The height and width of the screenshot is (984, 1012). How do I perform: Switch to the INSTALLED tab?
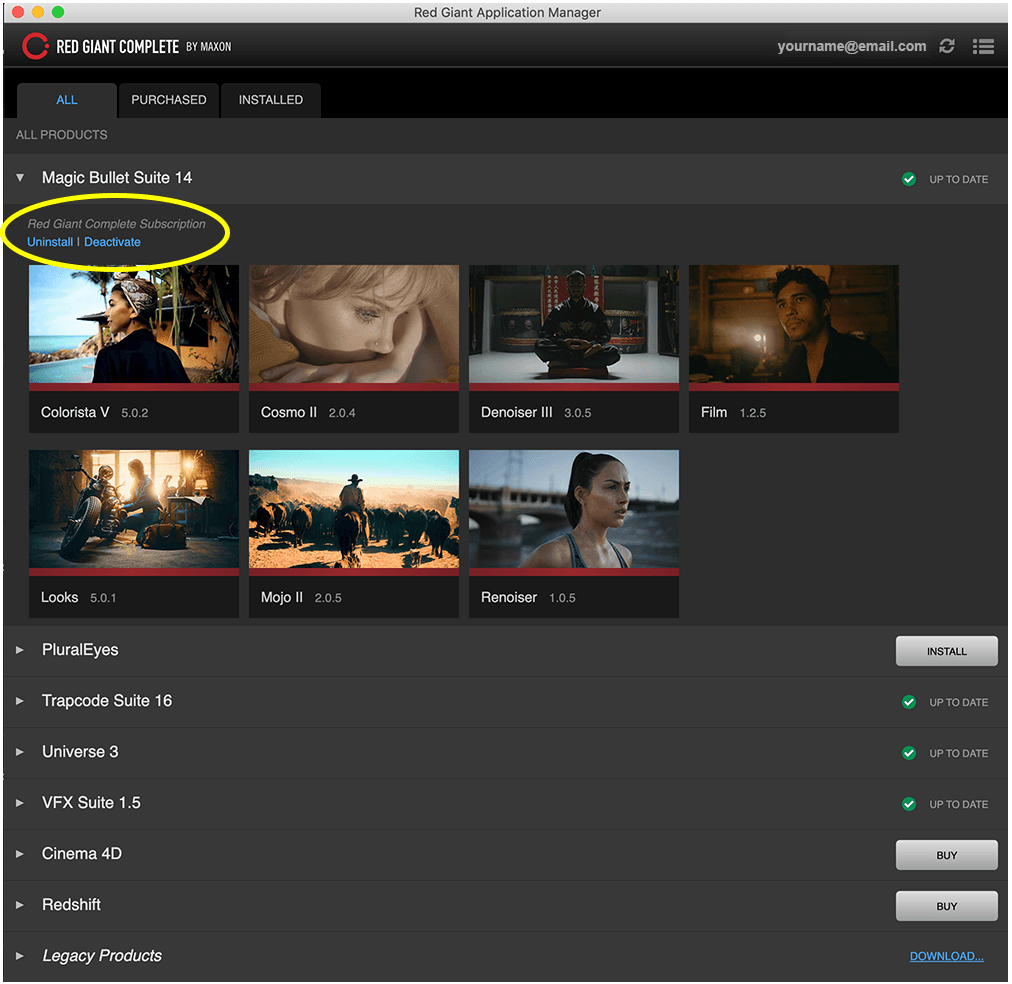click(270, 100)
